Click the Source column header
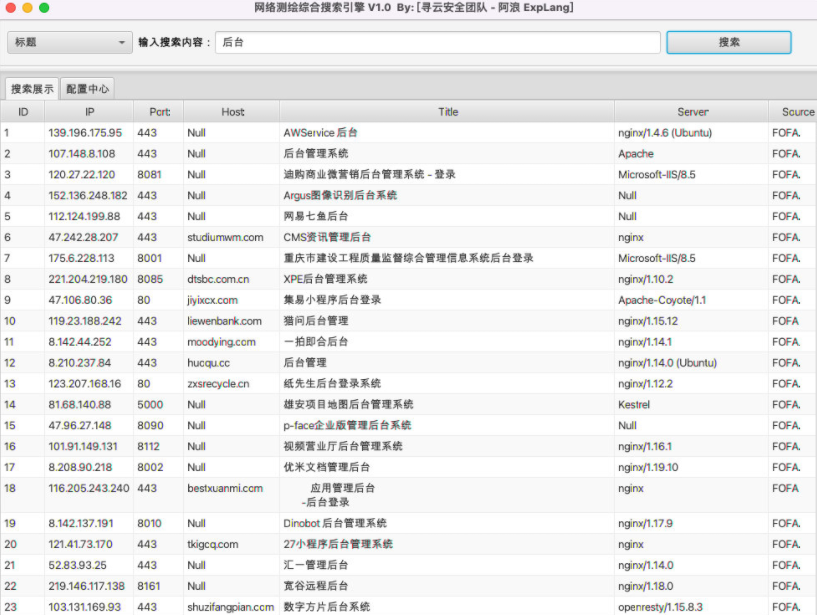 pos(796,112)
